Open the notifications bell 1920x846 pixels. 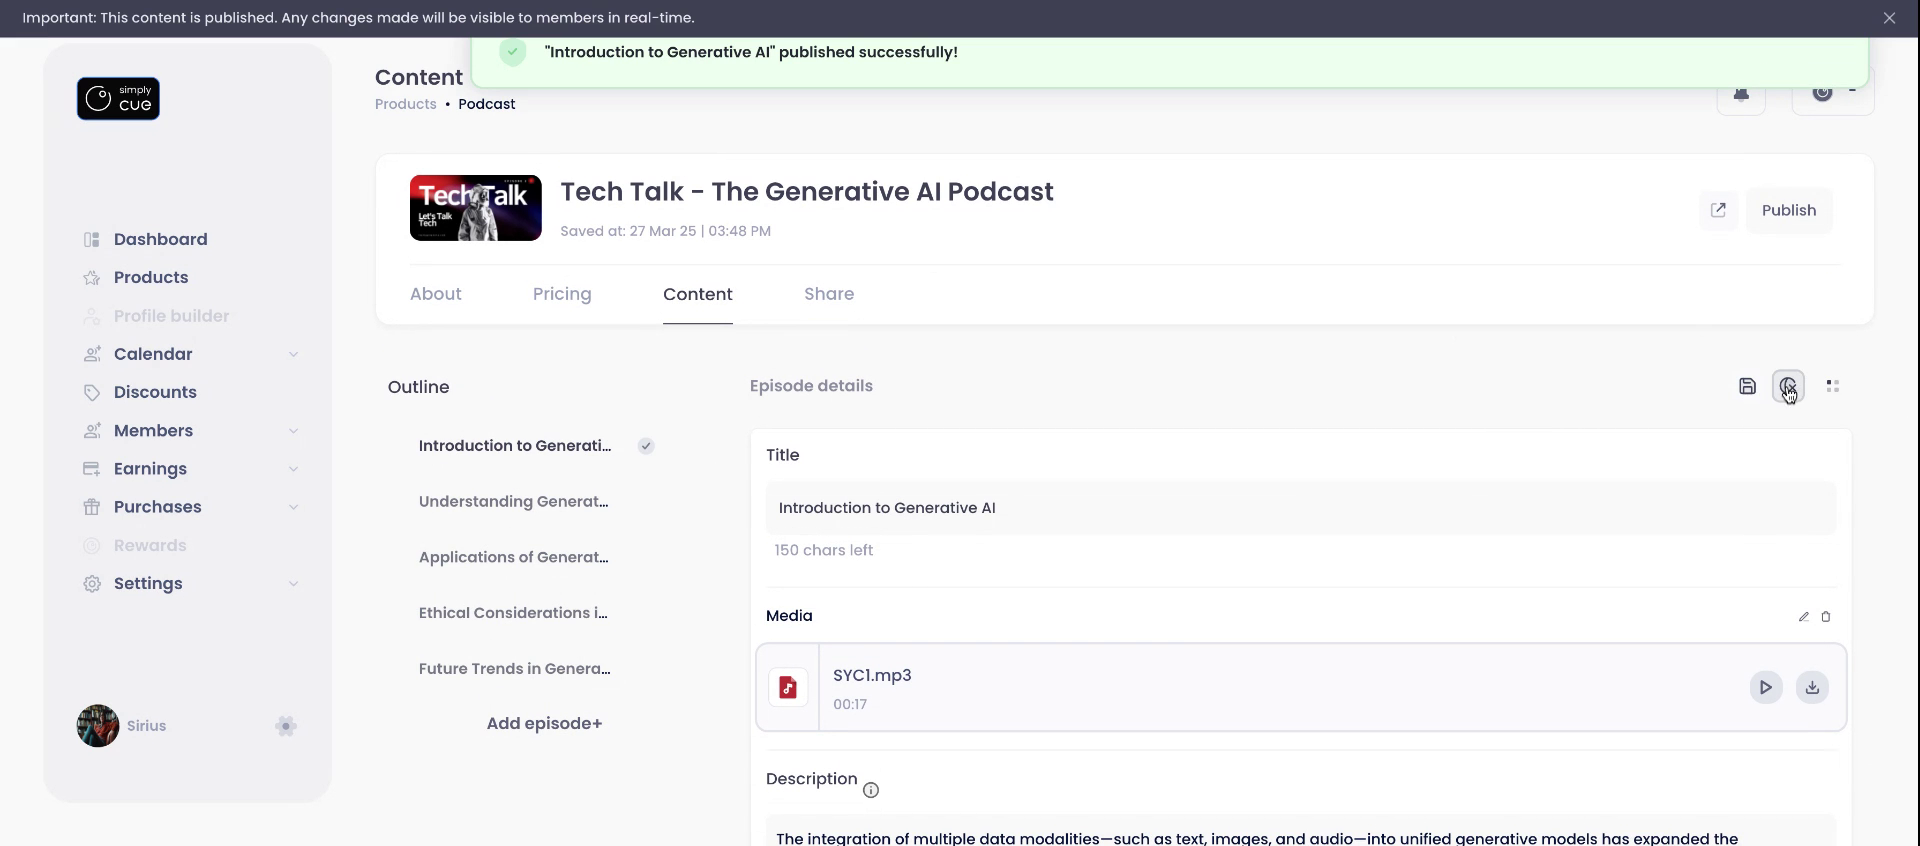pyautogui.click(x=1741, y=95)
